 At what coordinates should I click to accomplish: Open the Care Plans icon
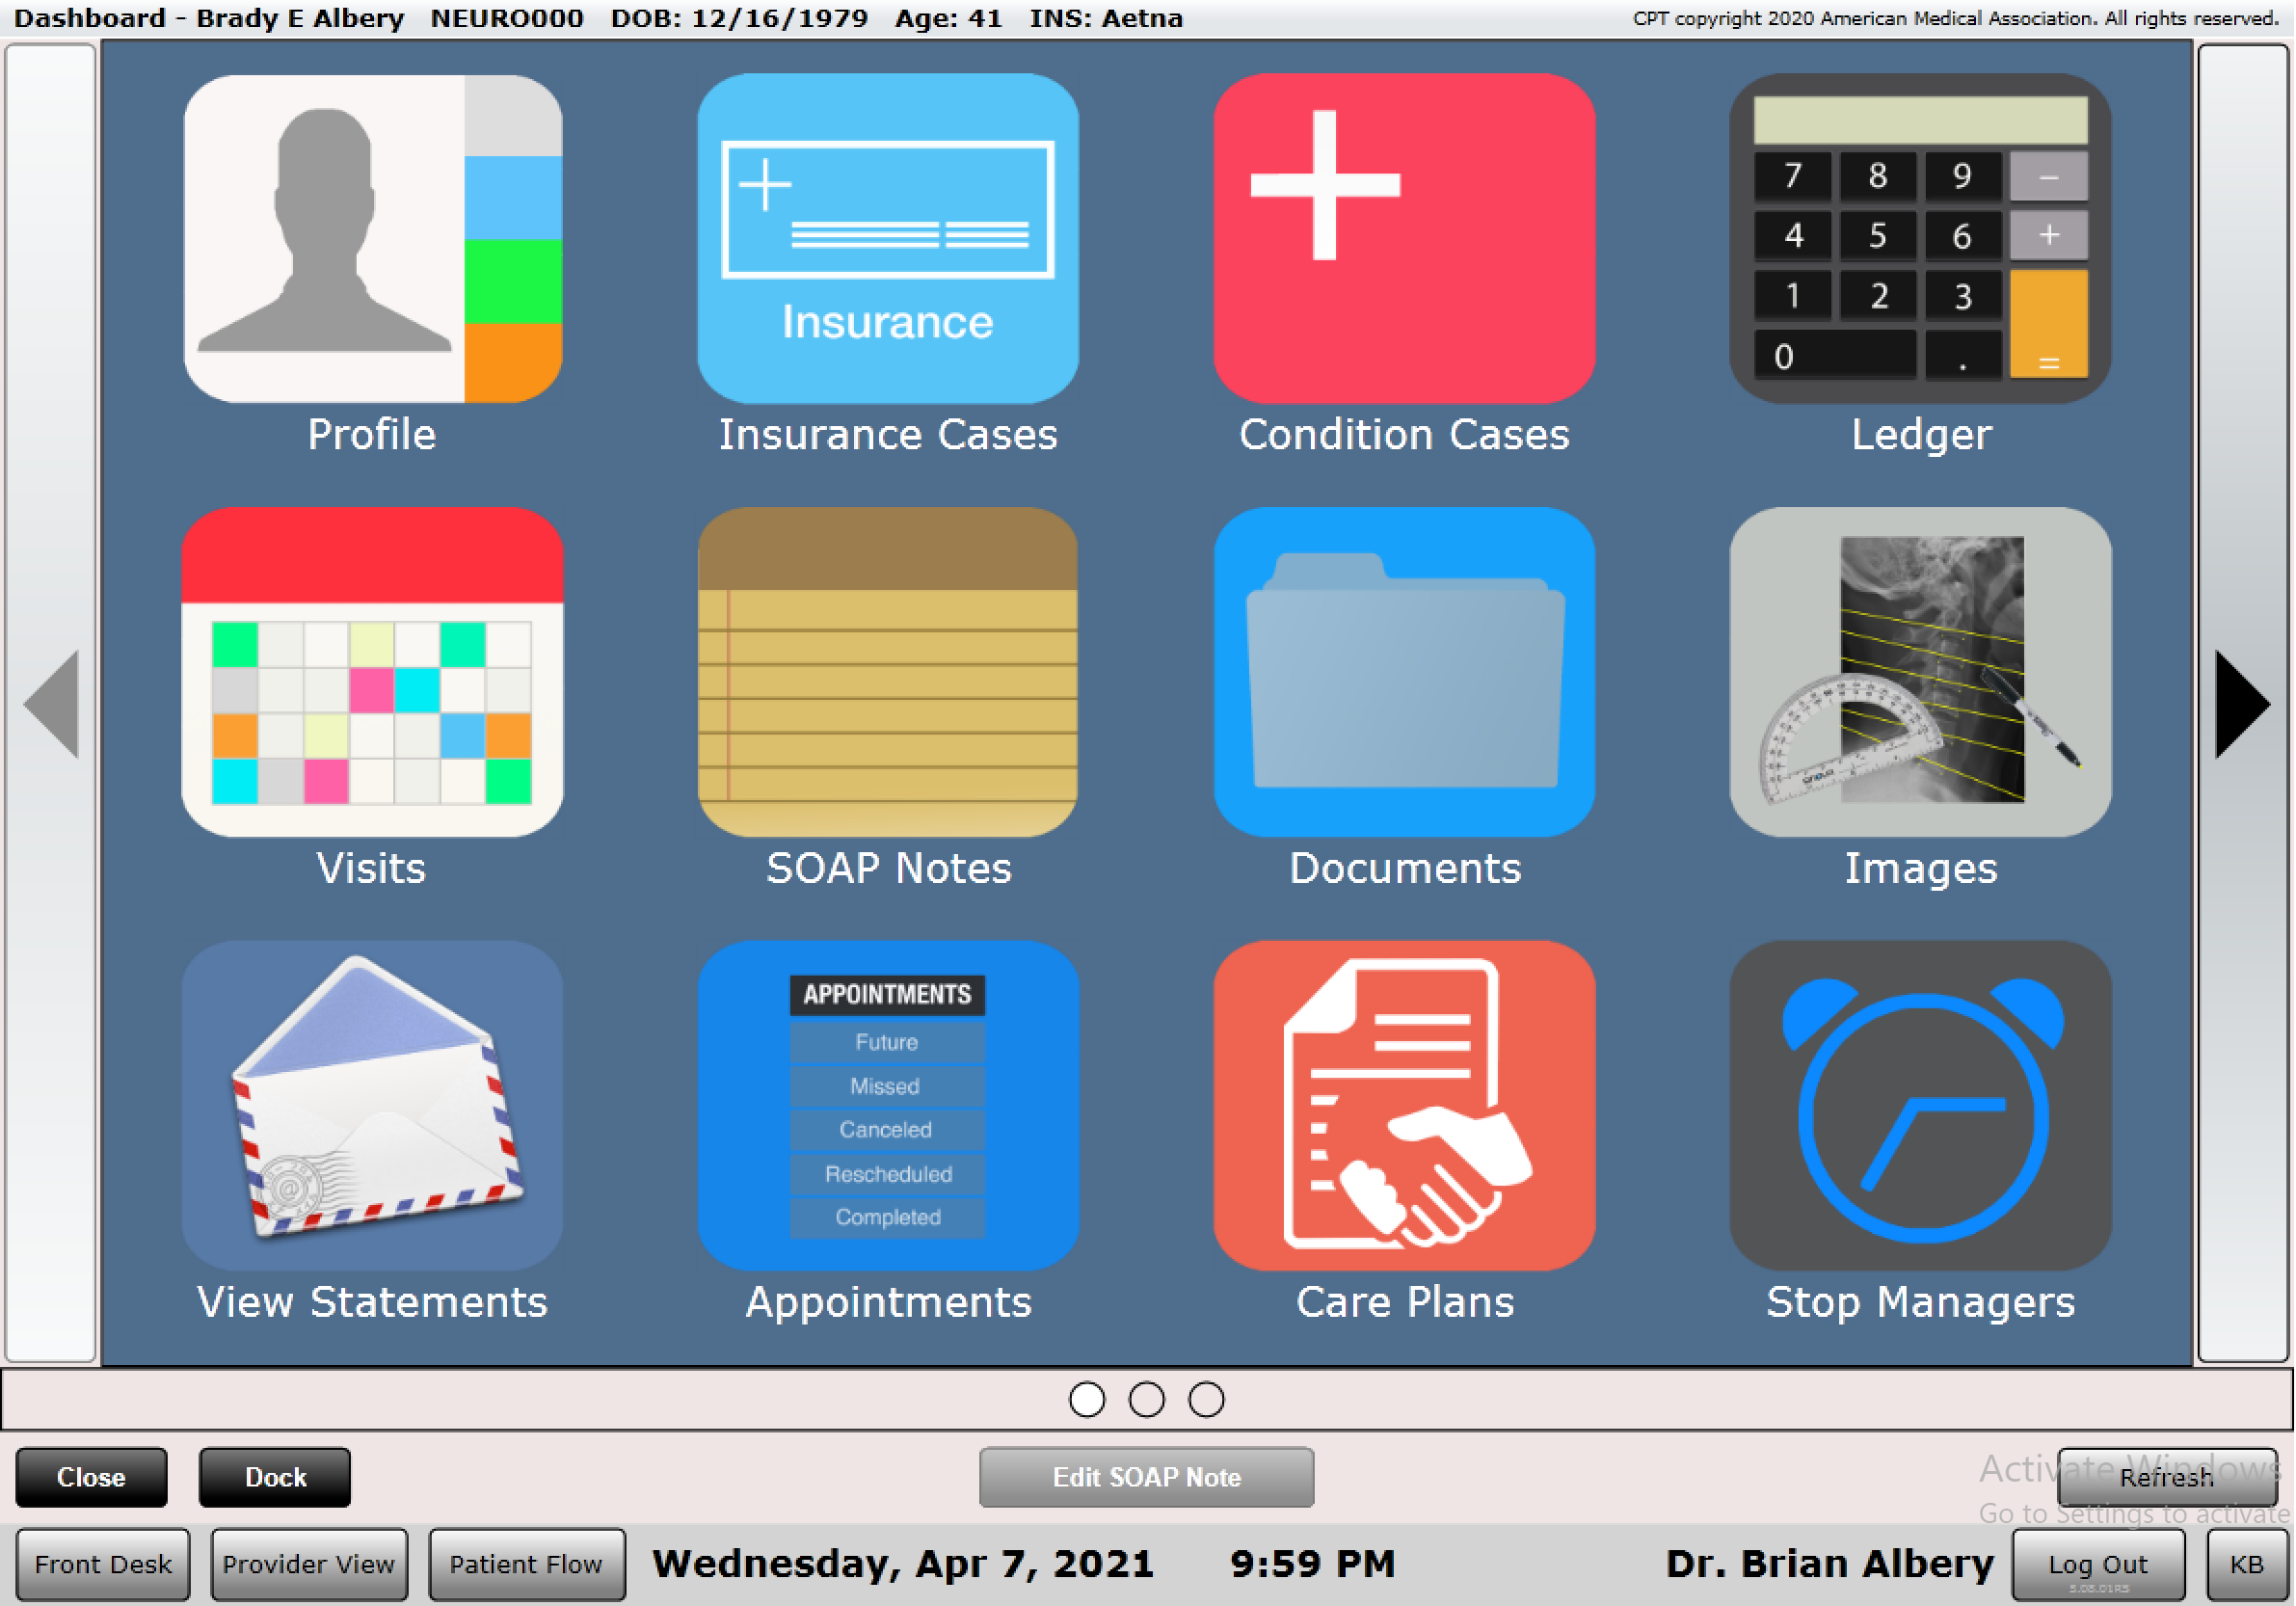click(x=1403, y=1105)
